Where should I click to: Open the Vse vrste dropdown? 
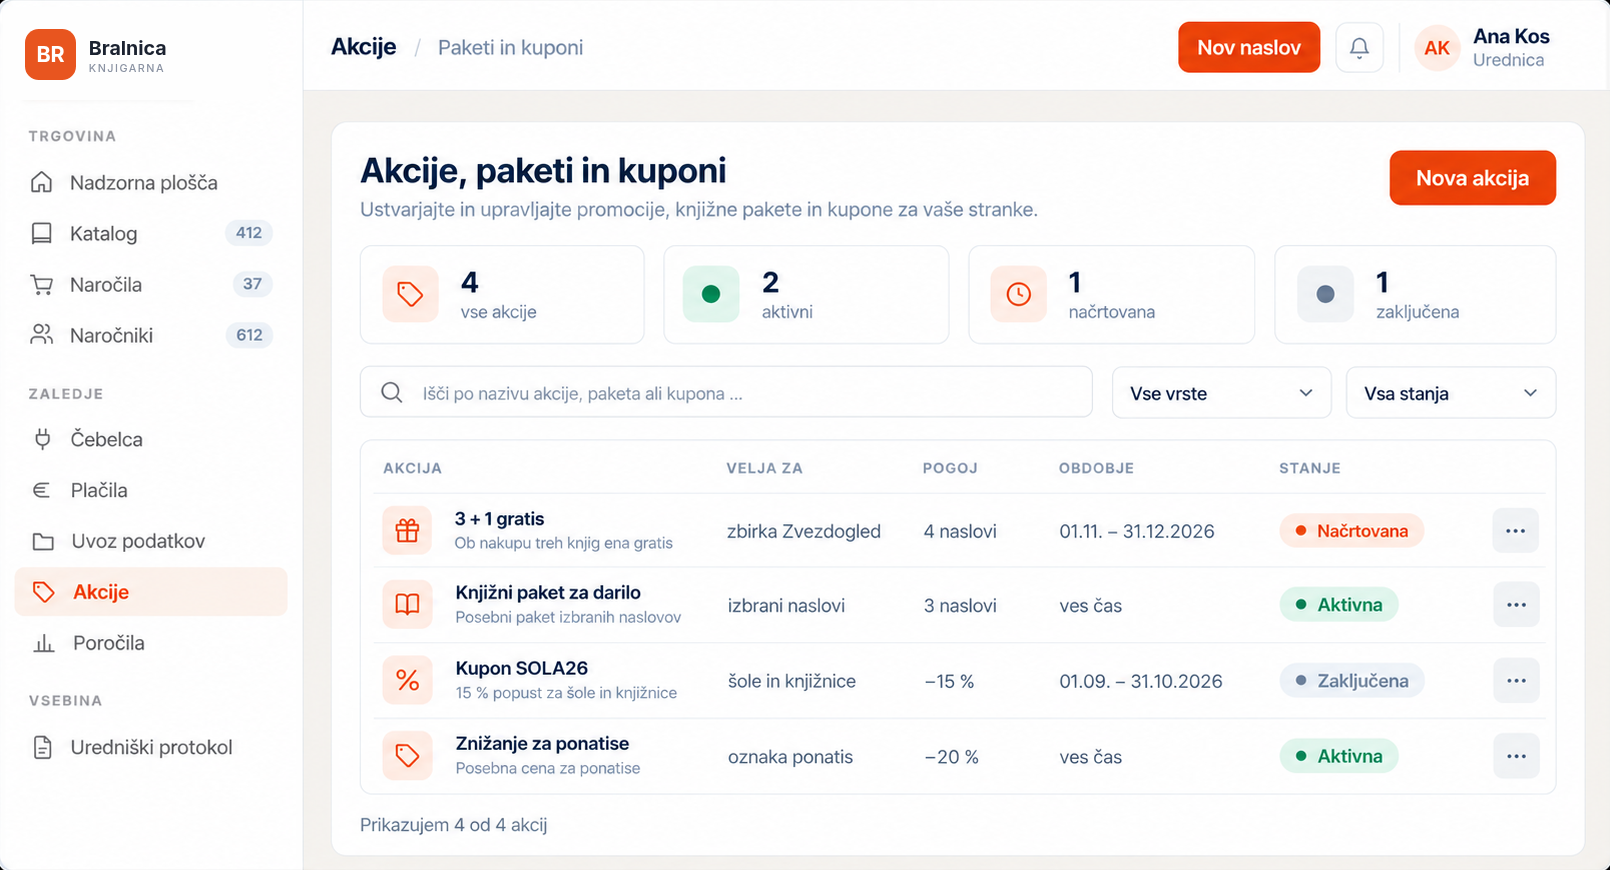1222,393
